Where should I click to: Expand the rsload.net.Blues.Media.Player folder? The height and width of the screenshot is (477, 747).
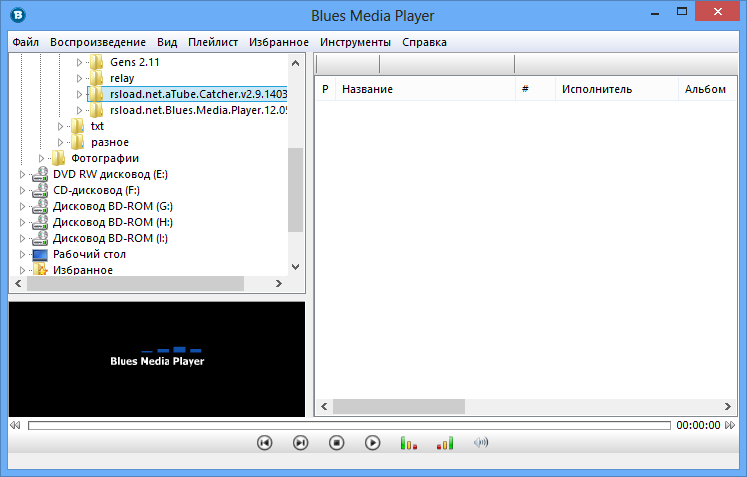pyautogui.click(x=80, y=111)
